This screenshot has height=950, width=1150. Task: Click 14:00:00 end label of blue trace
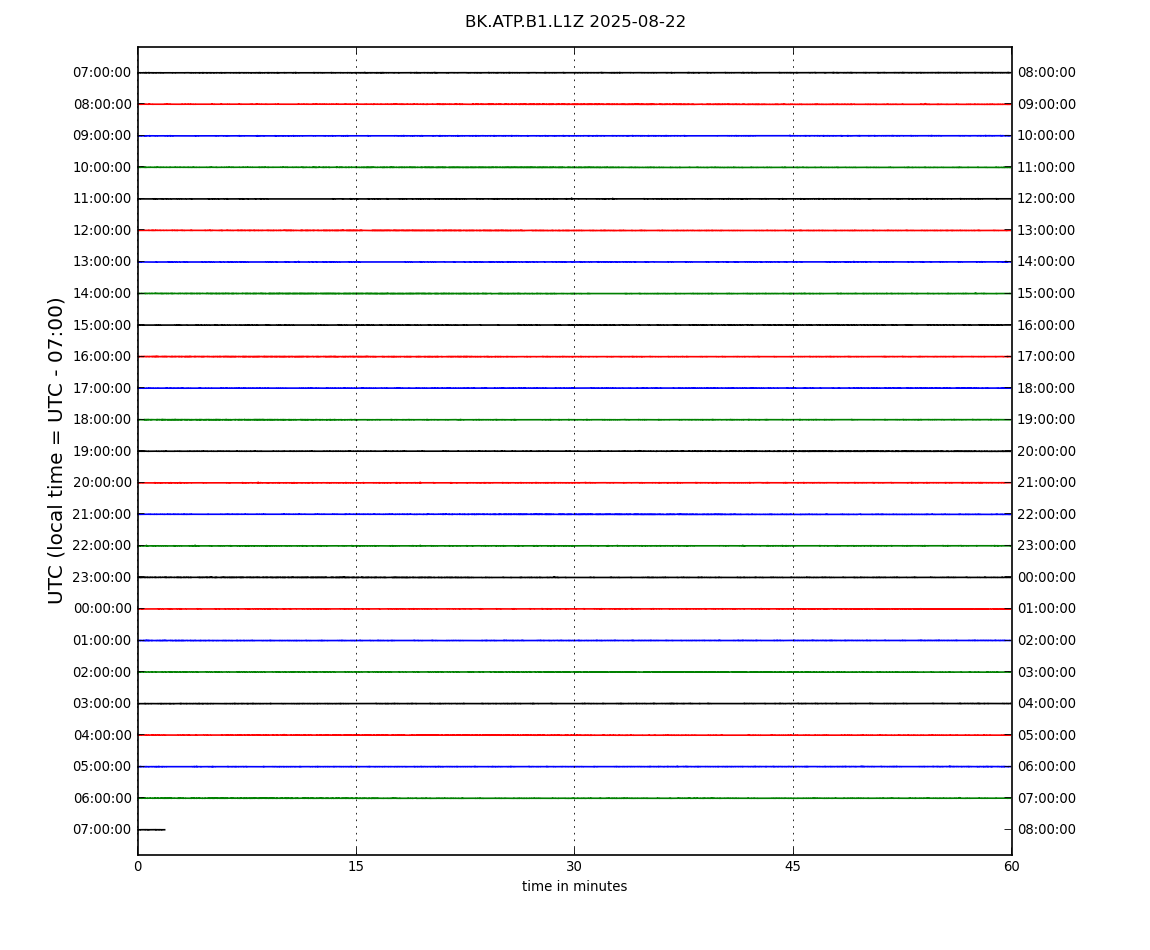[x=1047, y=262]
